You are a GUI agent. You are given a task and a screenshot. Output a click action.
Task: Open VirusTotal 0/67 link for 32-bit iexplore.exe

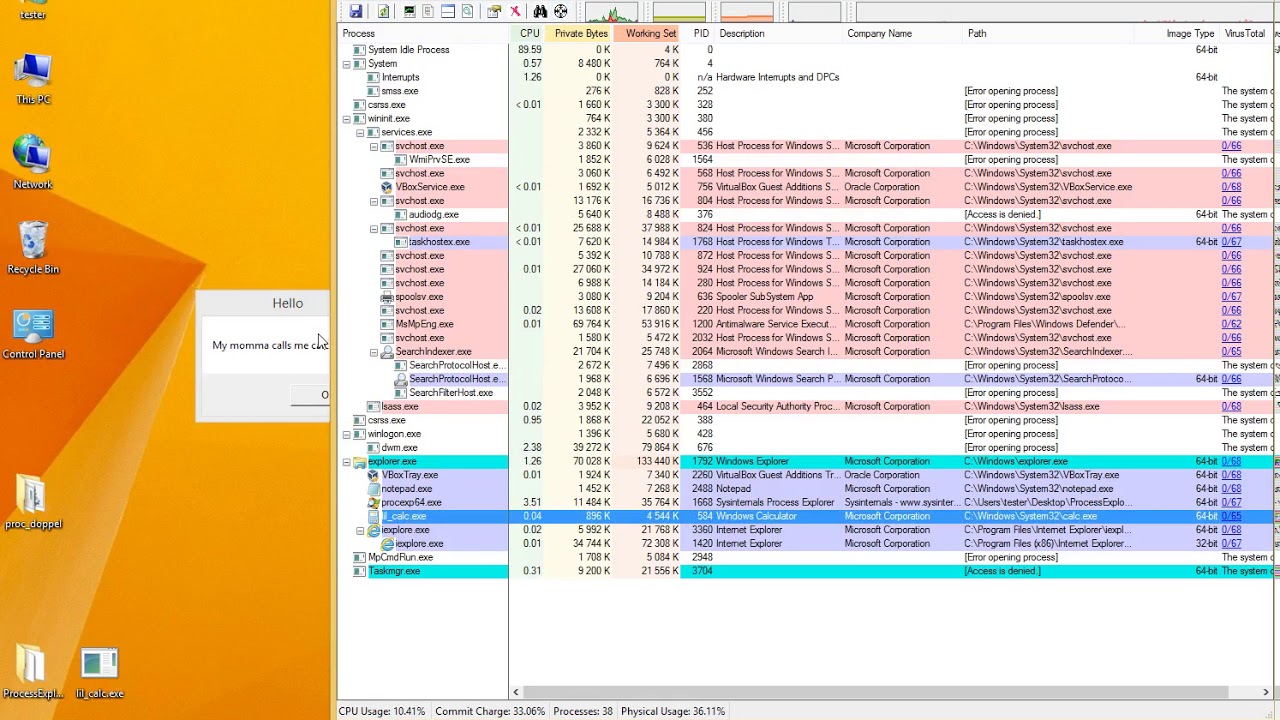pos(1231,544)
